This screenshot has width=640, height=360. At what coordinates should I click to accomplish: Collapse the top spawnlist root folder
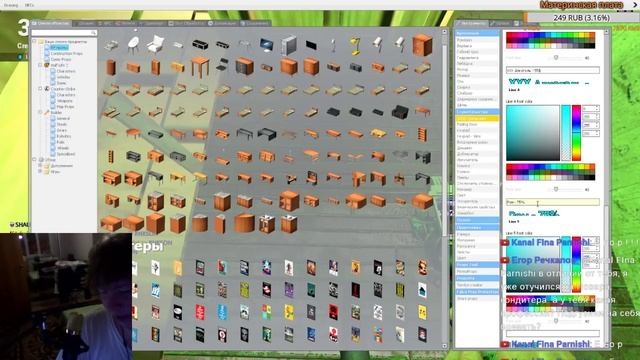[x=35, y=41]
